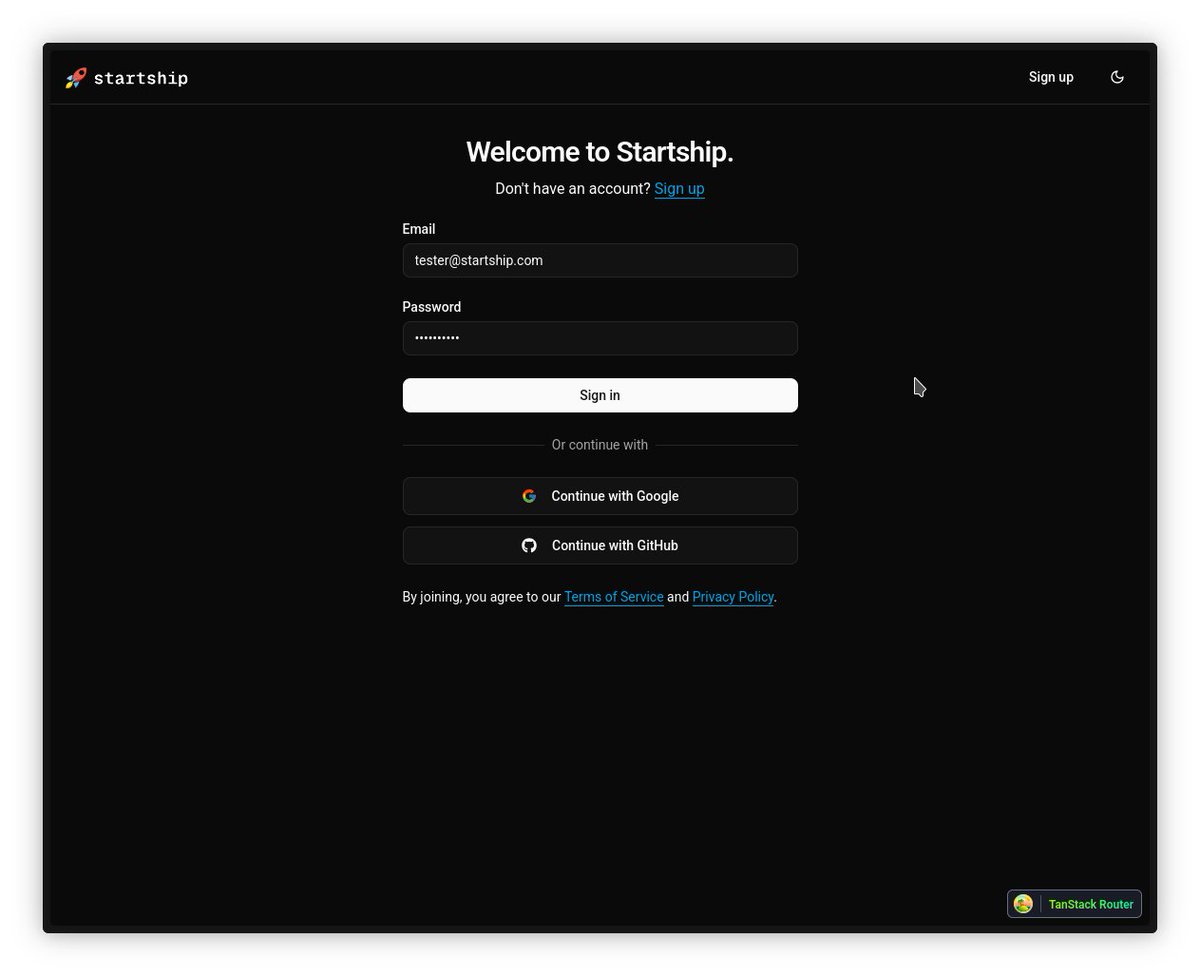The width and height of the screenshot is (1200, 976).
Task: Click the rocket logo icon
Action: [76, 78]
